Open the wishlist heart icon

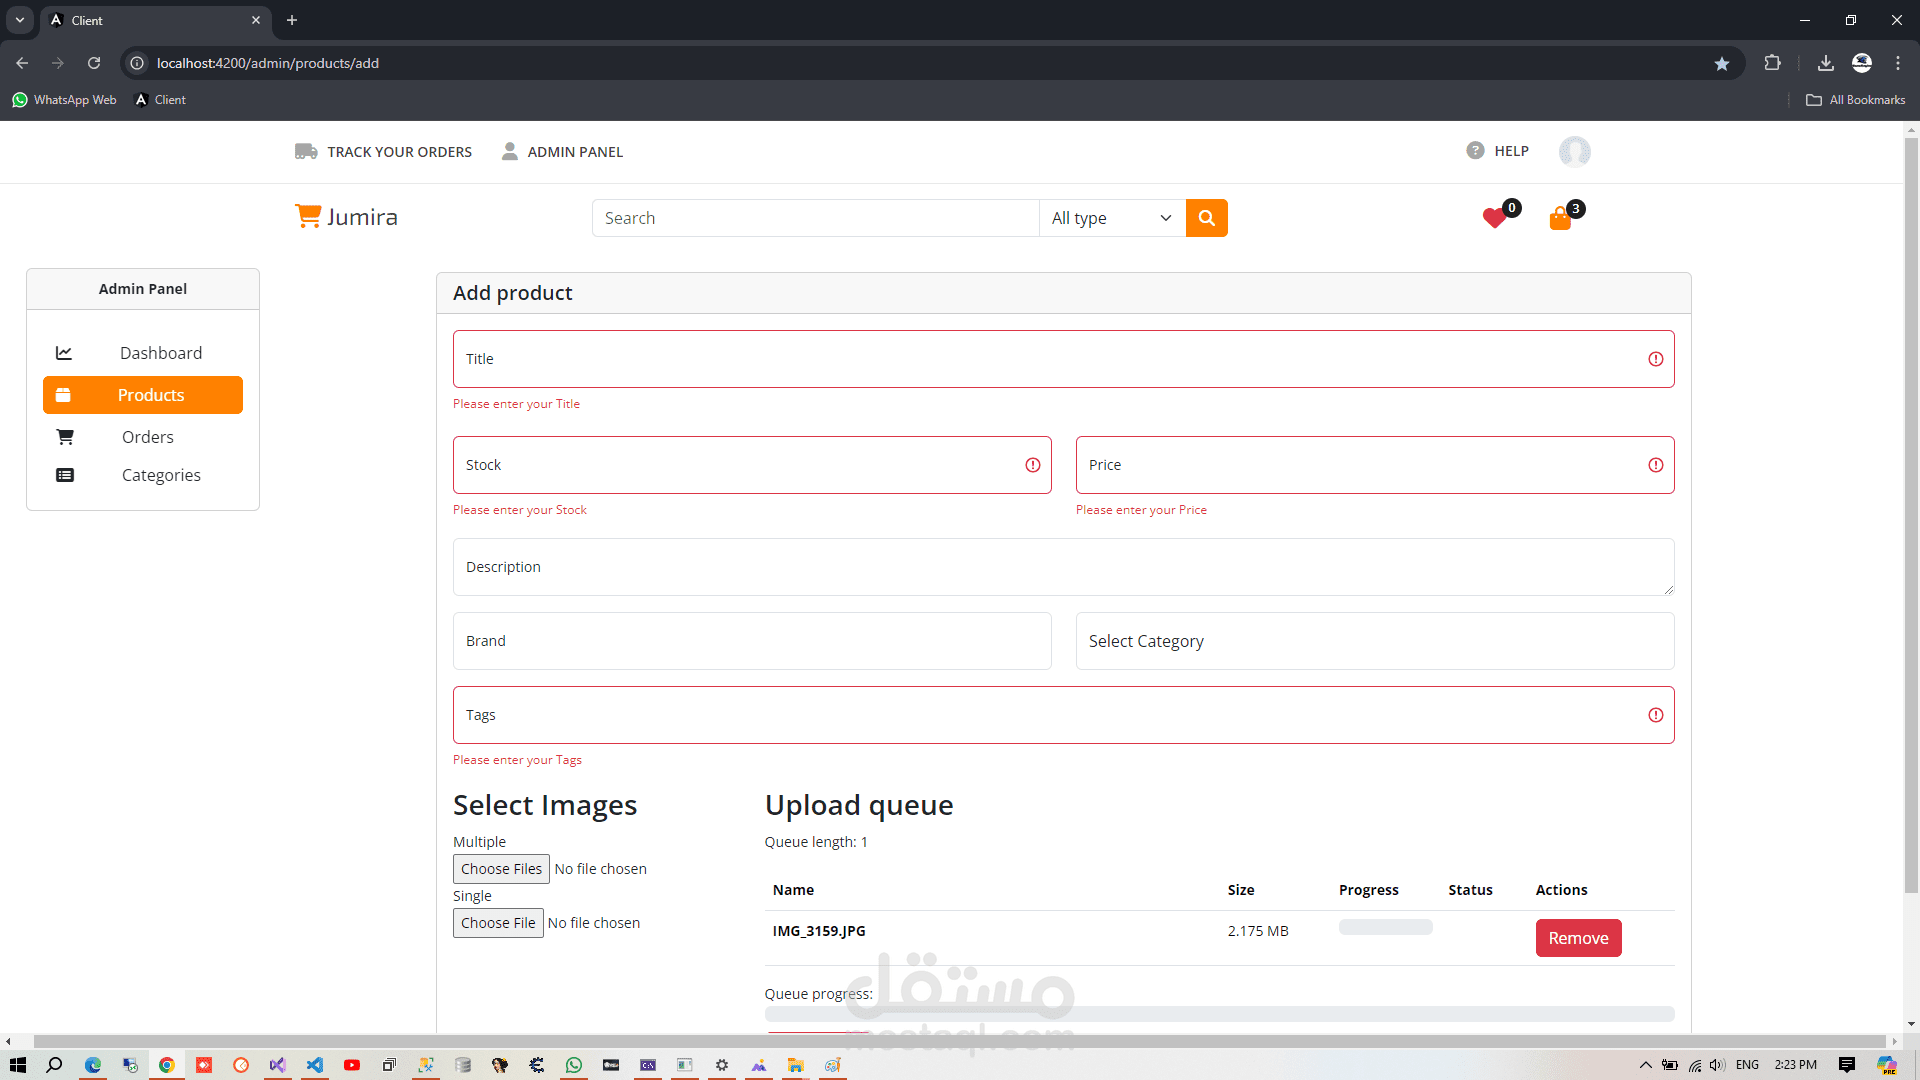(1494, 218)
